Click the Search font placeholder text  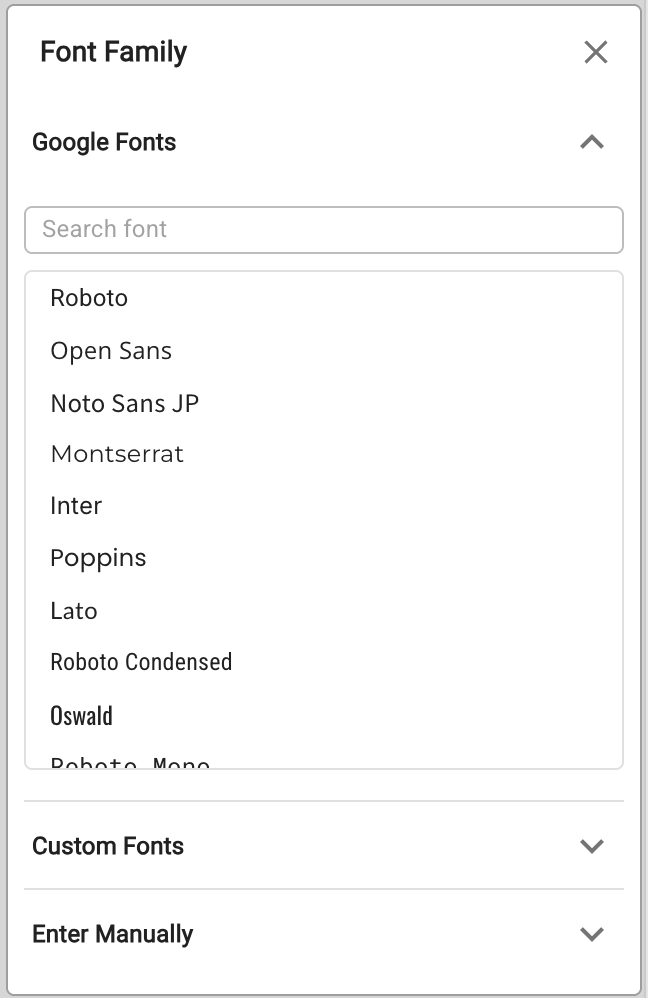[105, 229]
